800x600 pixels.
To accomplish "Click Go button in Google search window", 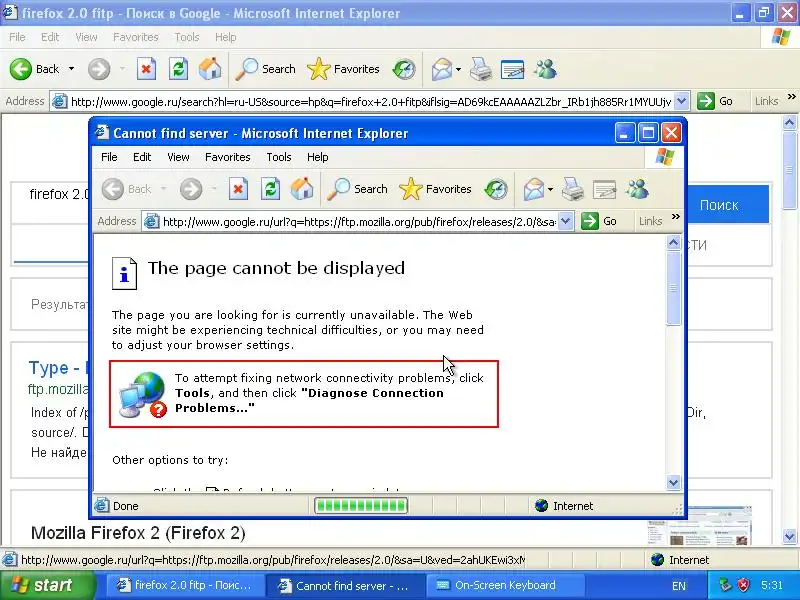I will 715,101.
